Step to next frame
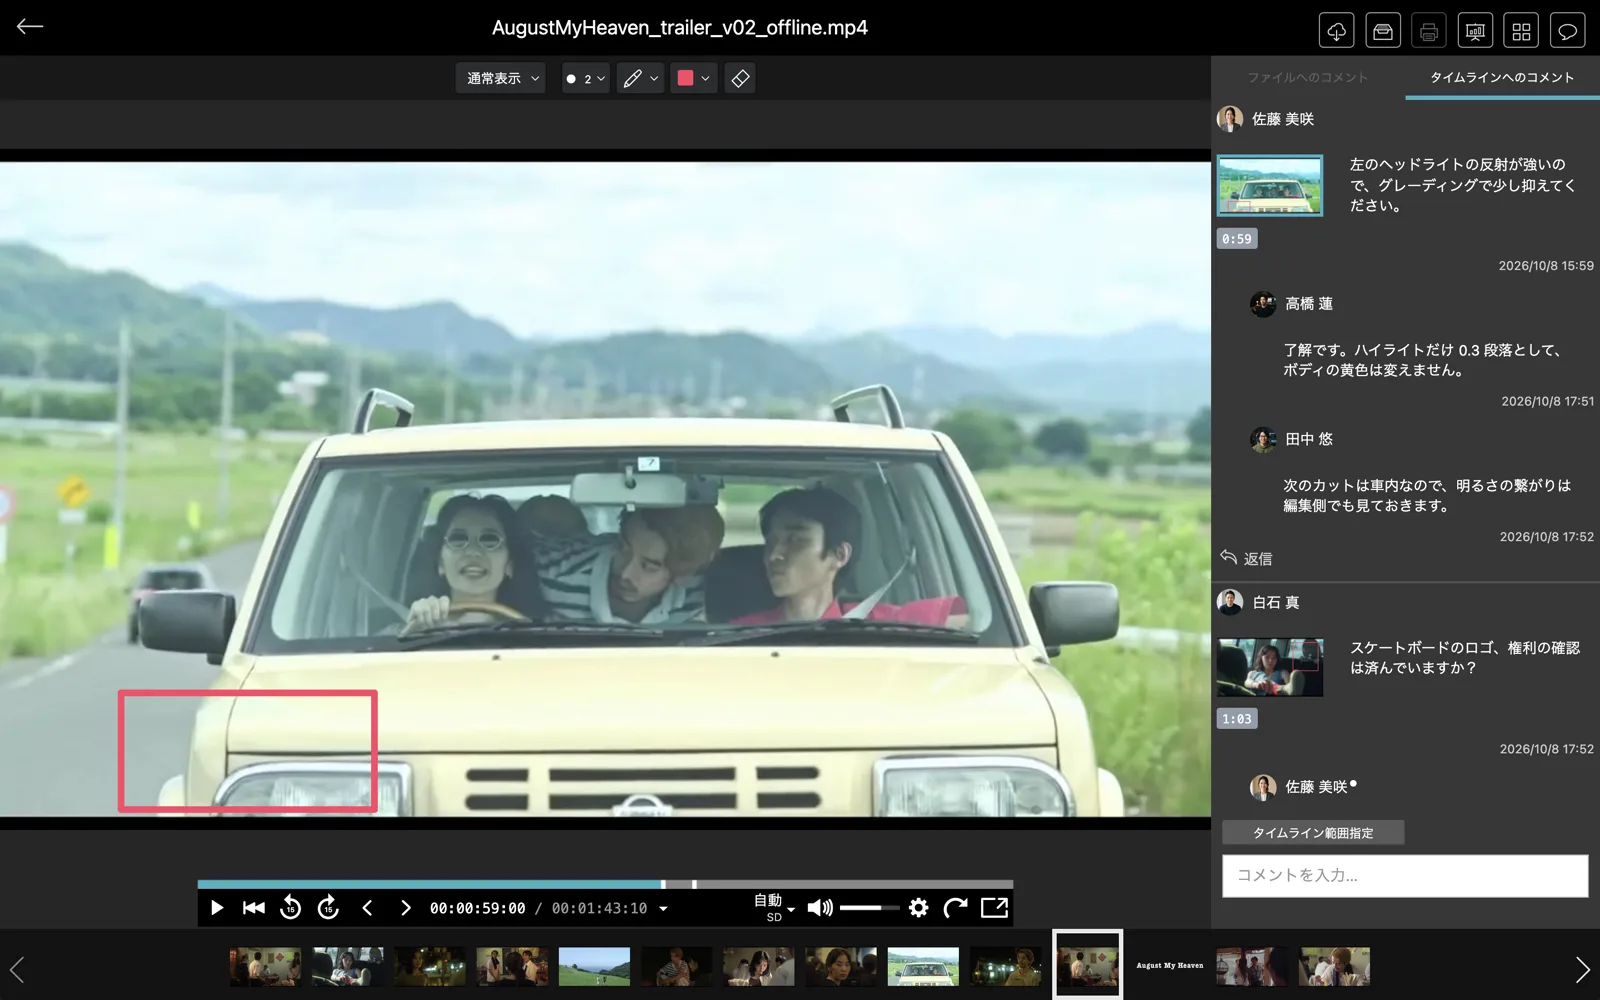The image size is (1600, 1000). (x=405, y=908)
